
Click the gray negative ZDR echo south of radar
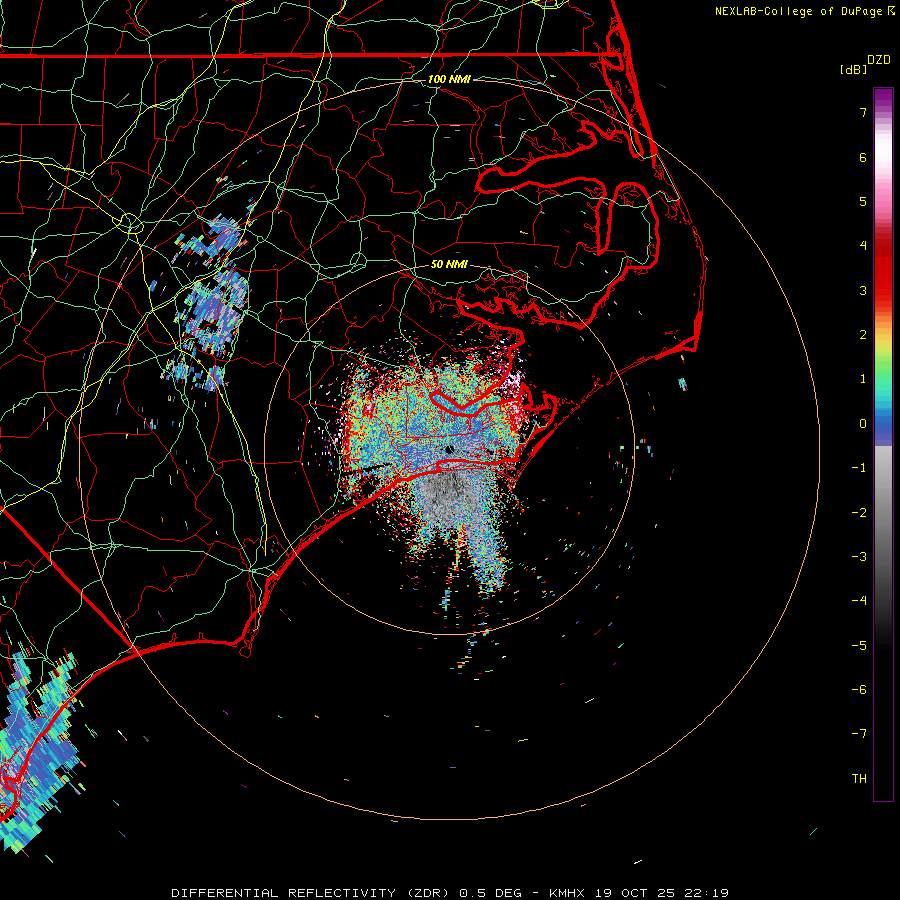449,496
